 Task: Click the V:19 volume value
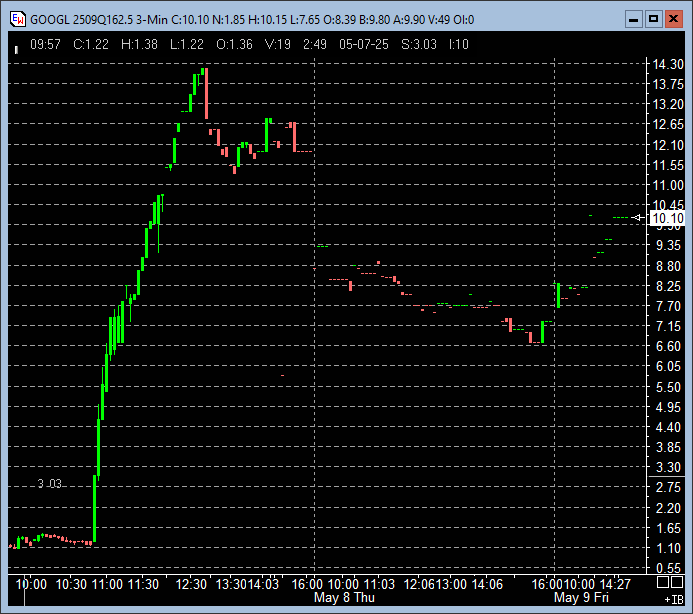278,44
